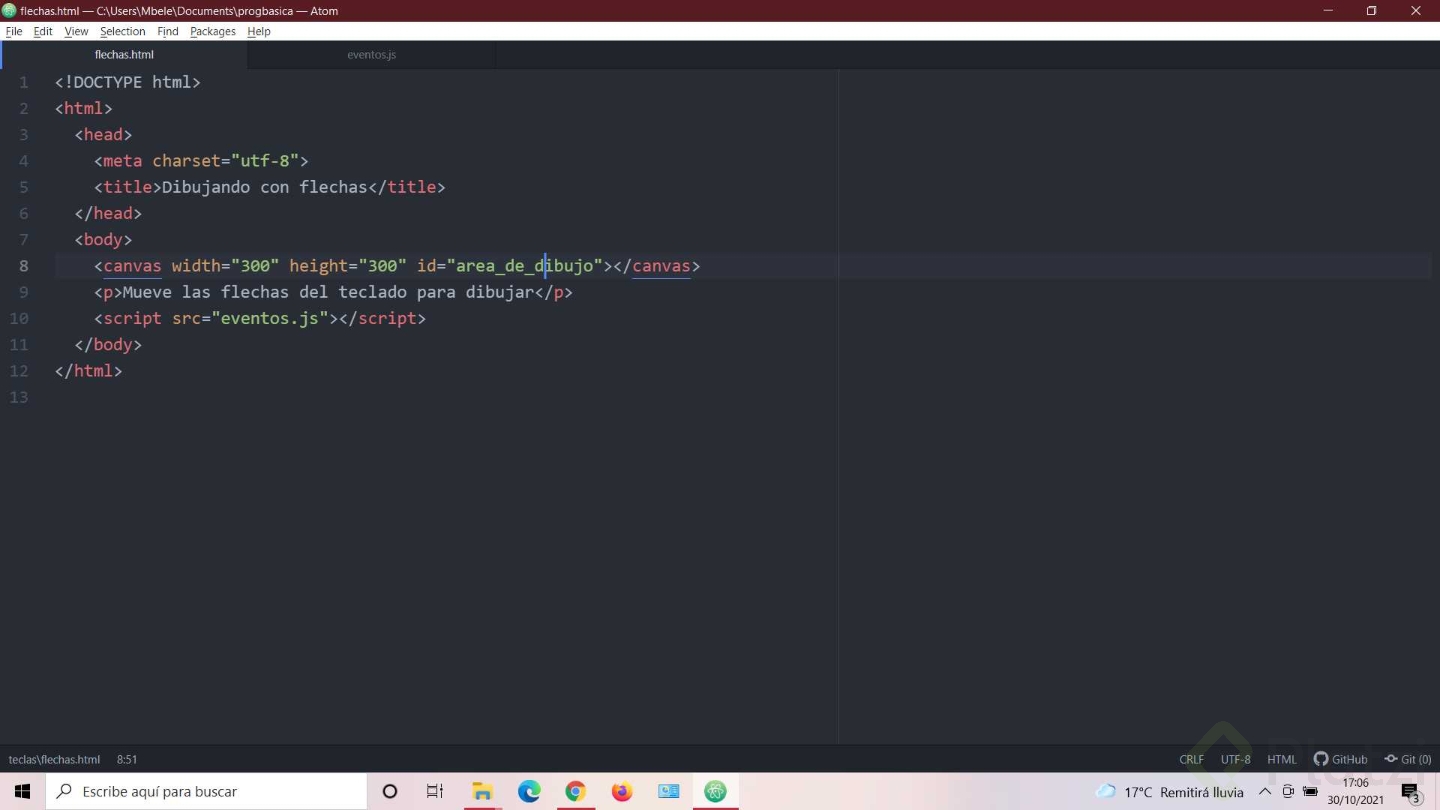Screen dimensions: 1440x810
Task: Launch Google Chrome from the taskbar
Action: point(575,791)
